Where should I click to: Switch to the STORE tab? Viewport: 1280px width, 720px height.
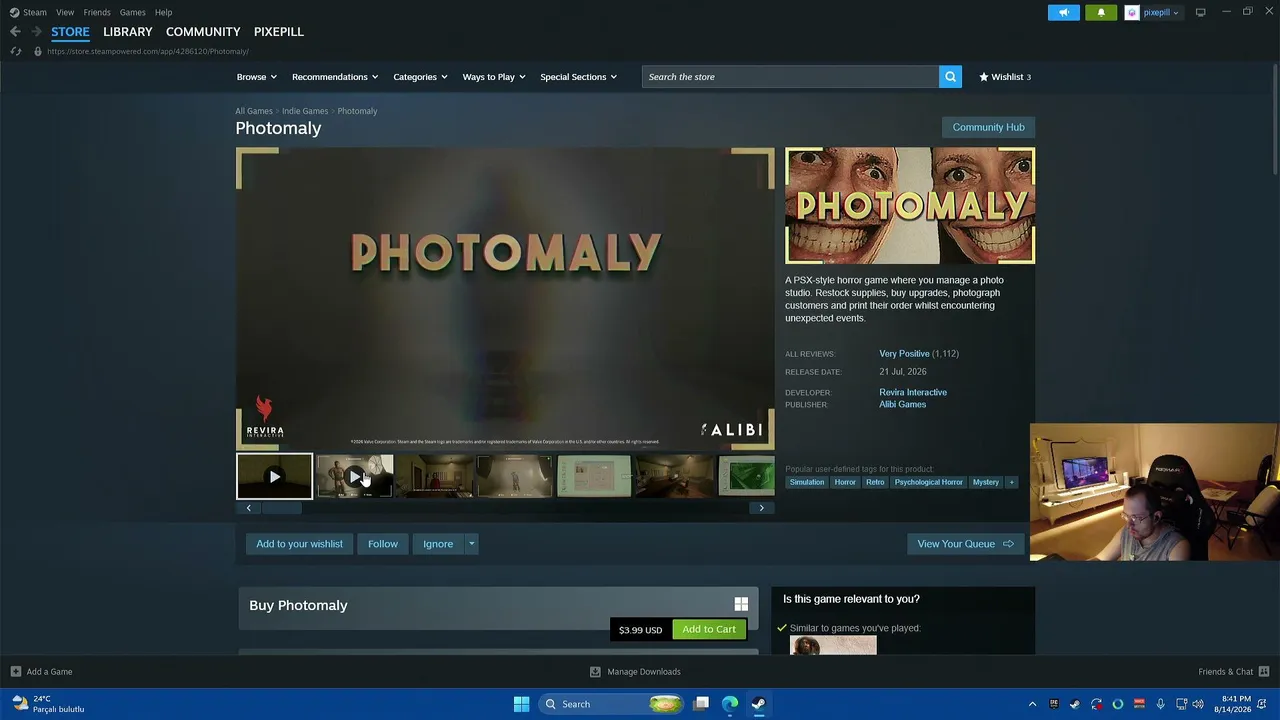point(70,32)
